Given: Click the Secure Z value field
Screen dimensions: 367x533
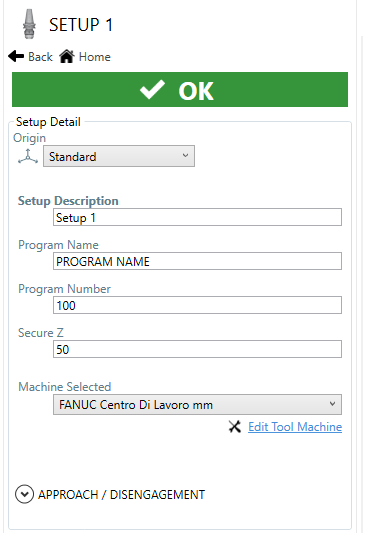Looking at the screenshot, I should coord(197,349).
